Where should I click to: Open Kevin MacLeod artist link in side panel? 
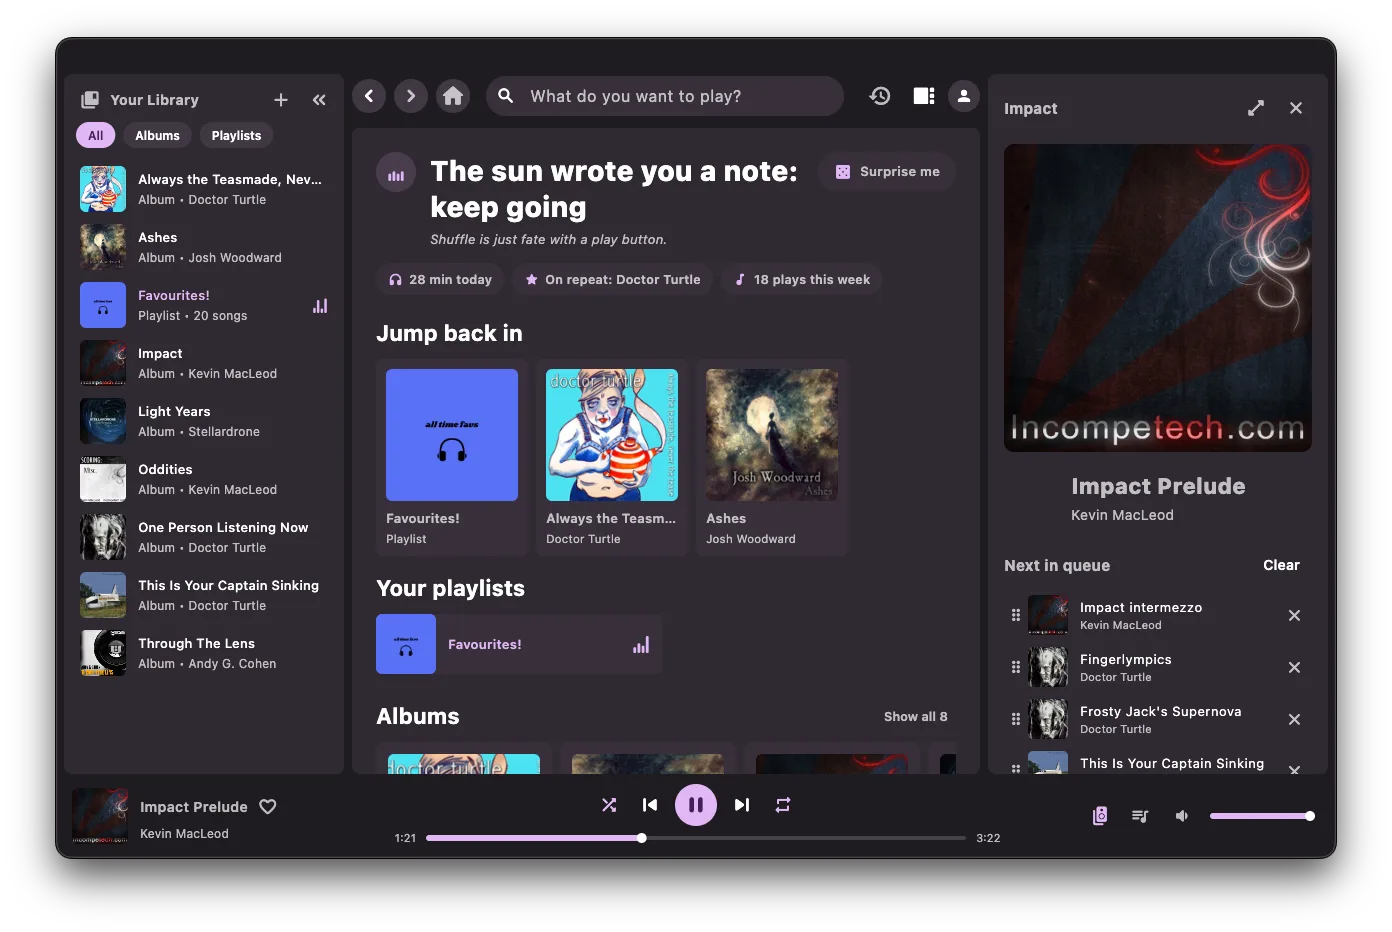click(1122, 516)
